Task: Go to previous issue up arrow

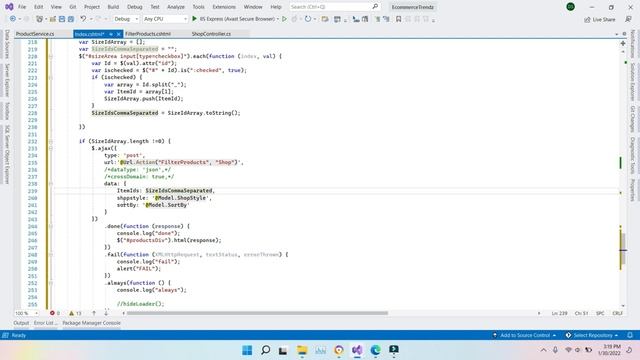Action: [94, 313]
